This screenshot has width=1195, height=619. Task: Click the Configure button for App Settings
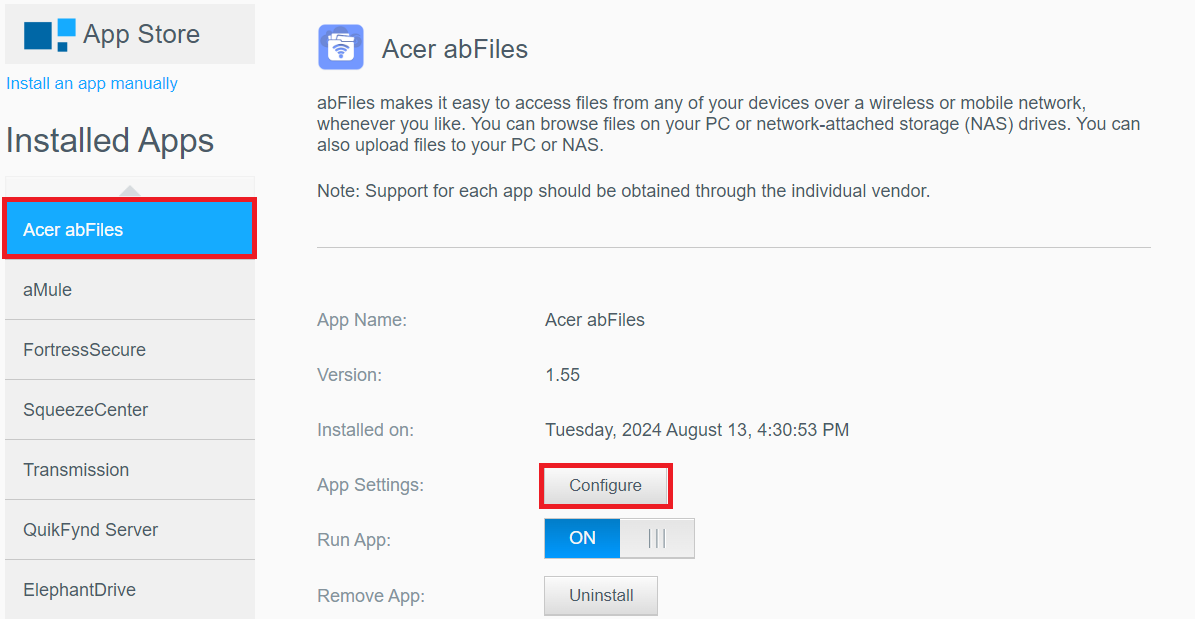(605, 485)
